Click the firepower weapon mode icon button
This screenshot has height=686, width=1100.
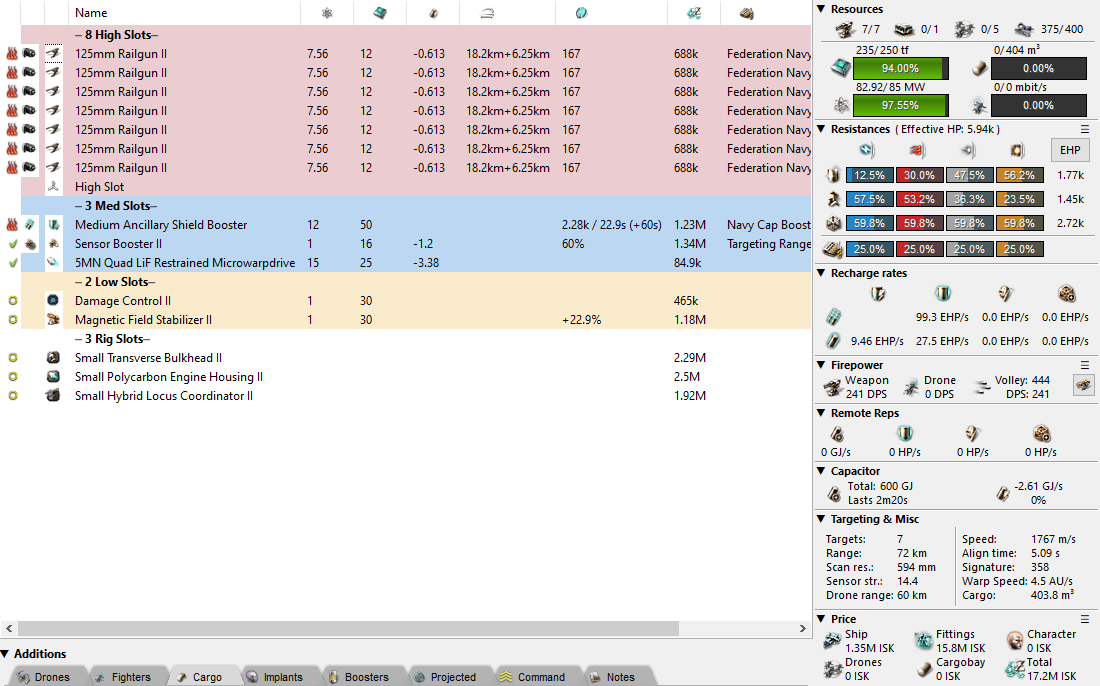1083,385
